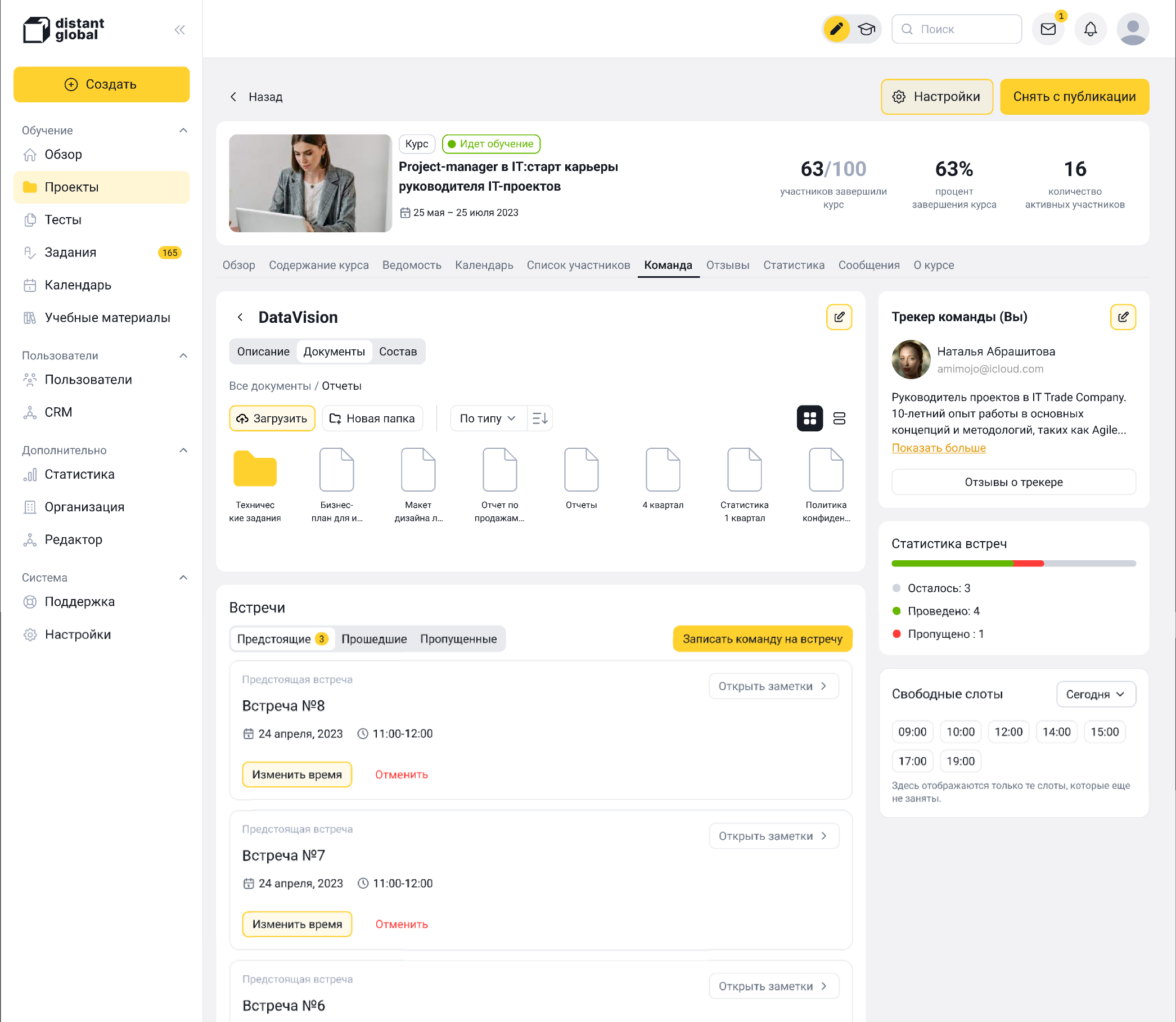Collapse the Обучение sidebar section
Image resolution: width=1176 pixels, height=1022 pixels.
pyautogui.click(x=183, y=130)
